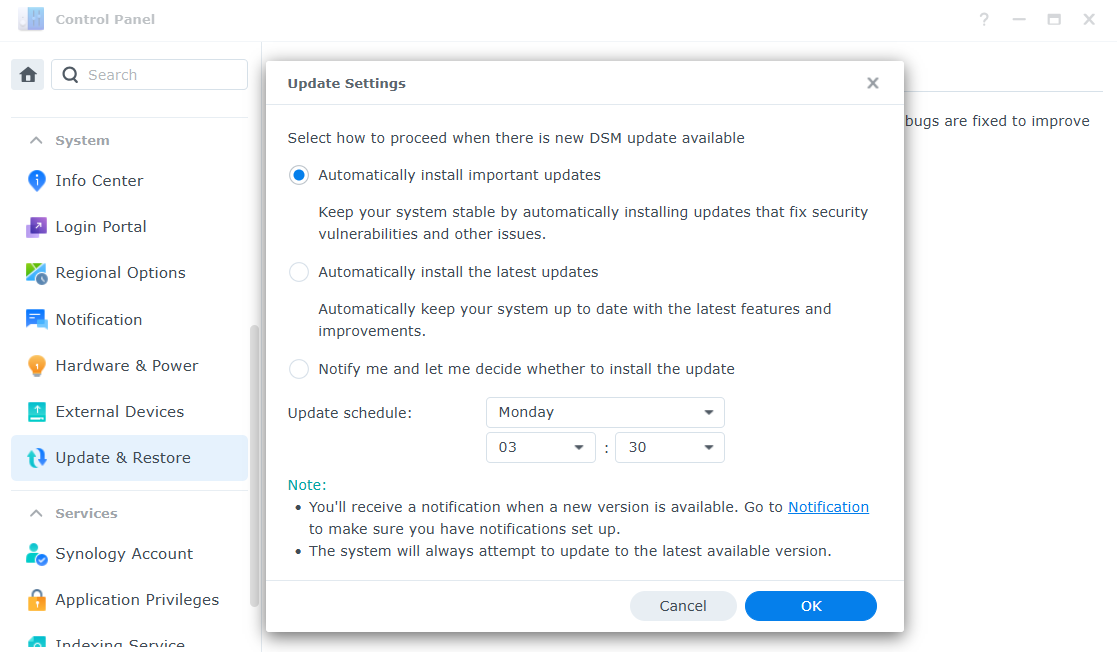Choose automatically install the latest updates
The height and width of the screenshot is (652, 1117).
coord(298,271)
